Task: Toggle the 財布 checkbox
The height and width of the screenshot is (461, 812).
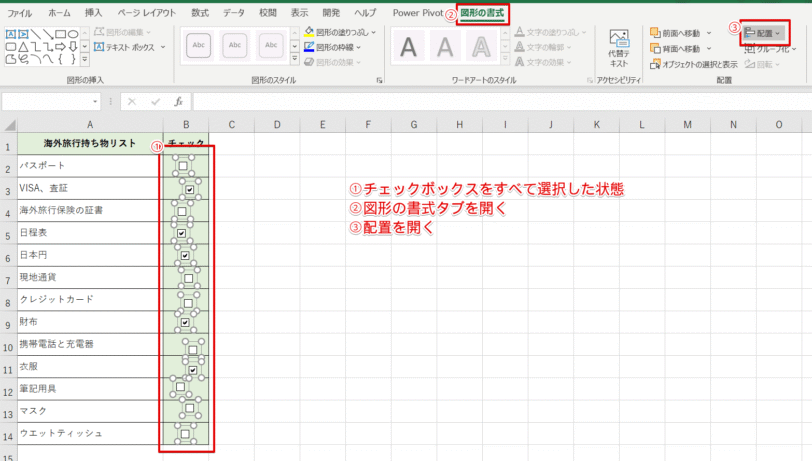Action: [x=185, y=322]
